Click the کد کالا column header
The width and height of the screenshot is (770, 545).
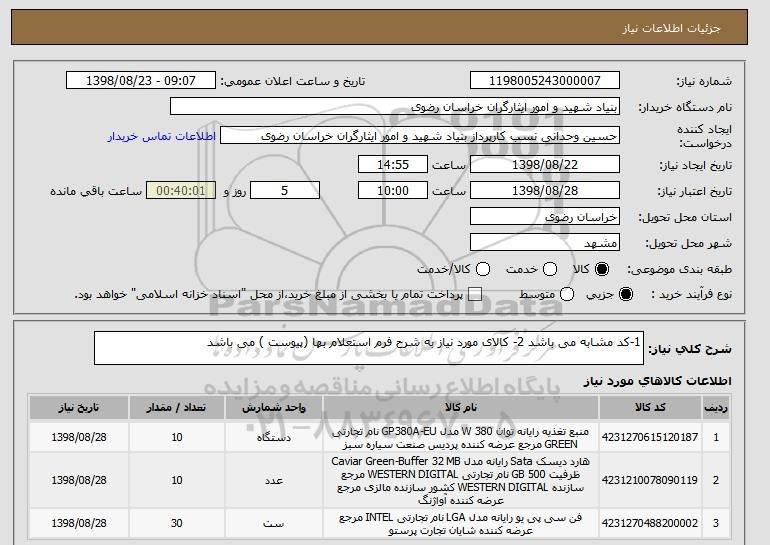[x=650, y=408]
